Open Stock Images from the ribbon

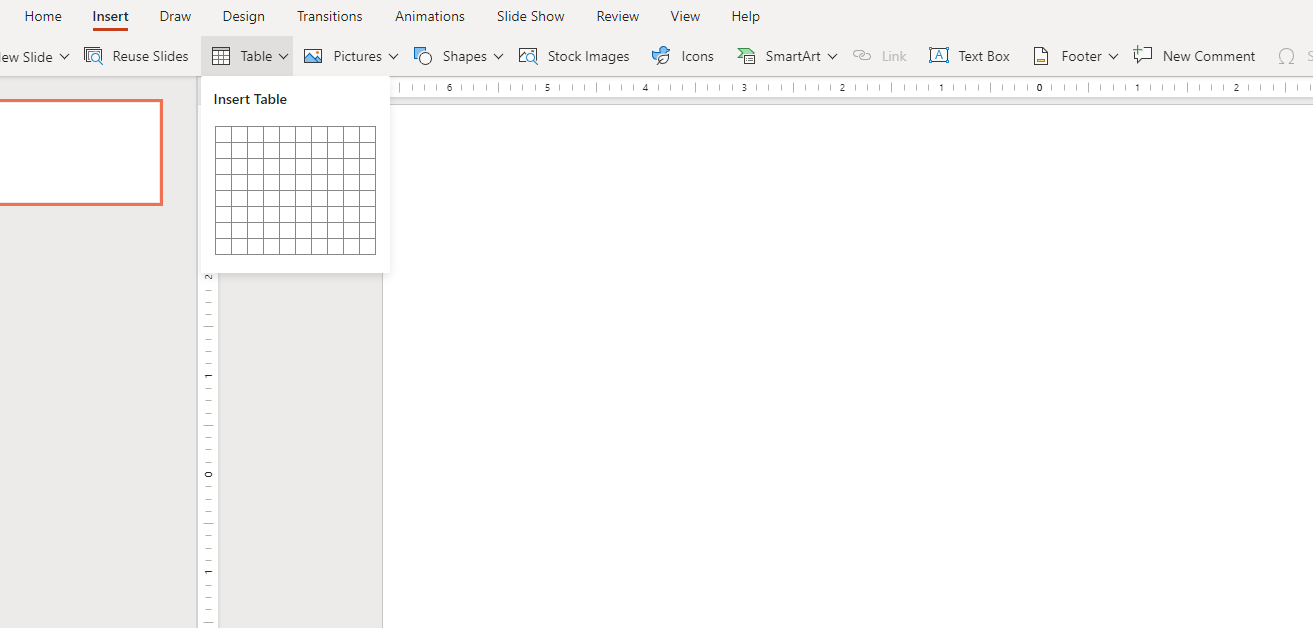[575, 56]
